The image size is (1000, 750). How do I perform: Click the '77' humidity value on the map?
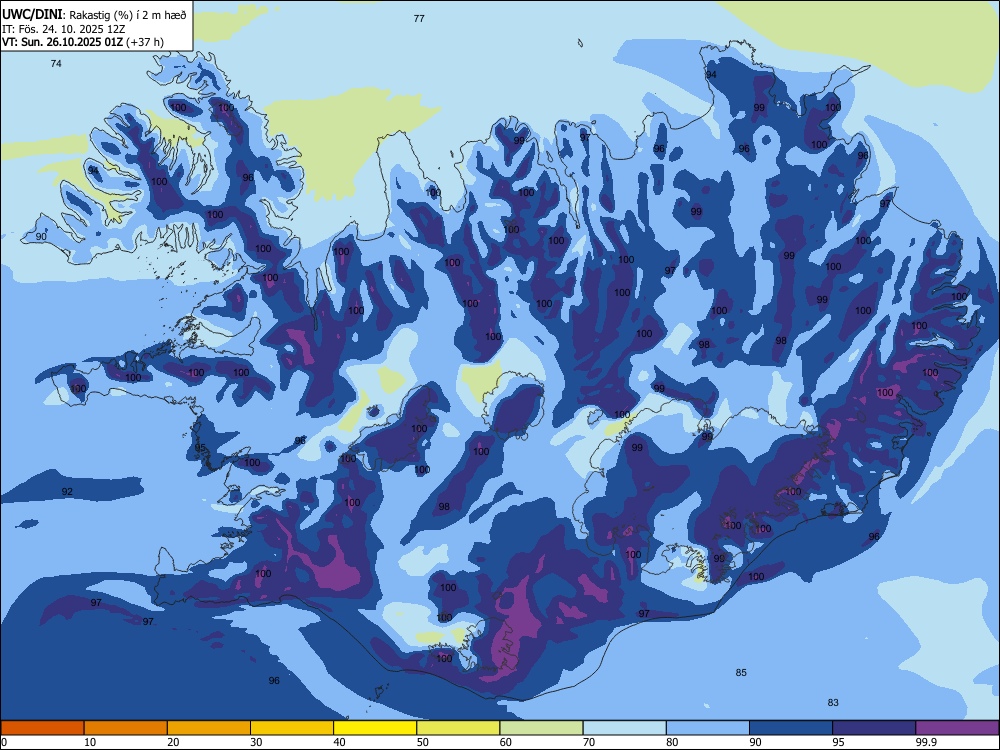[x=419, y=18]
